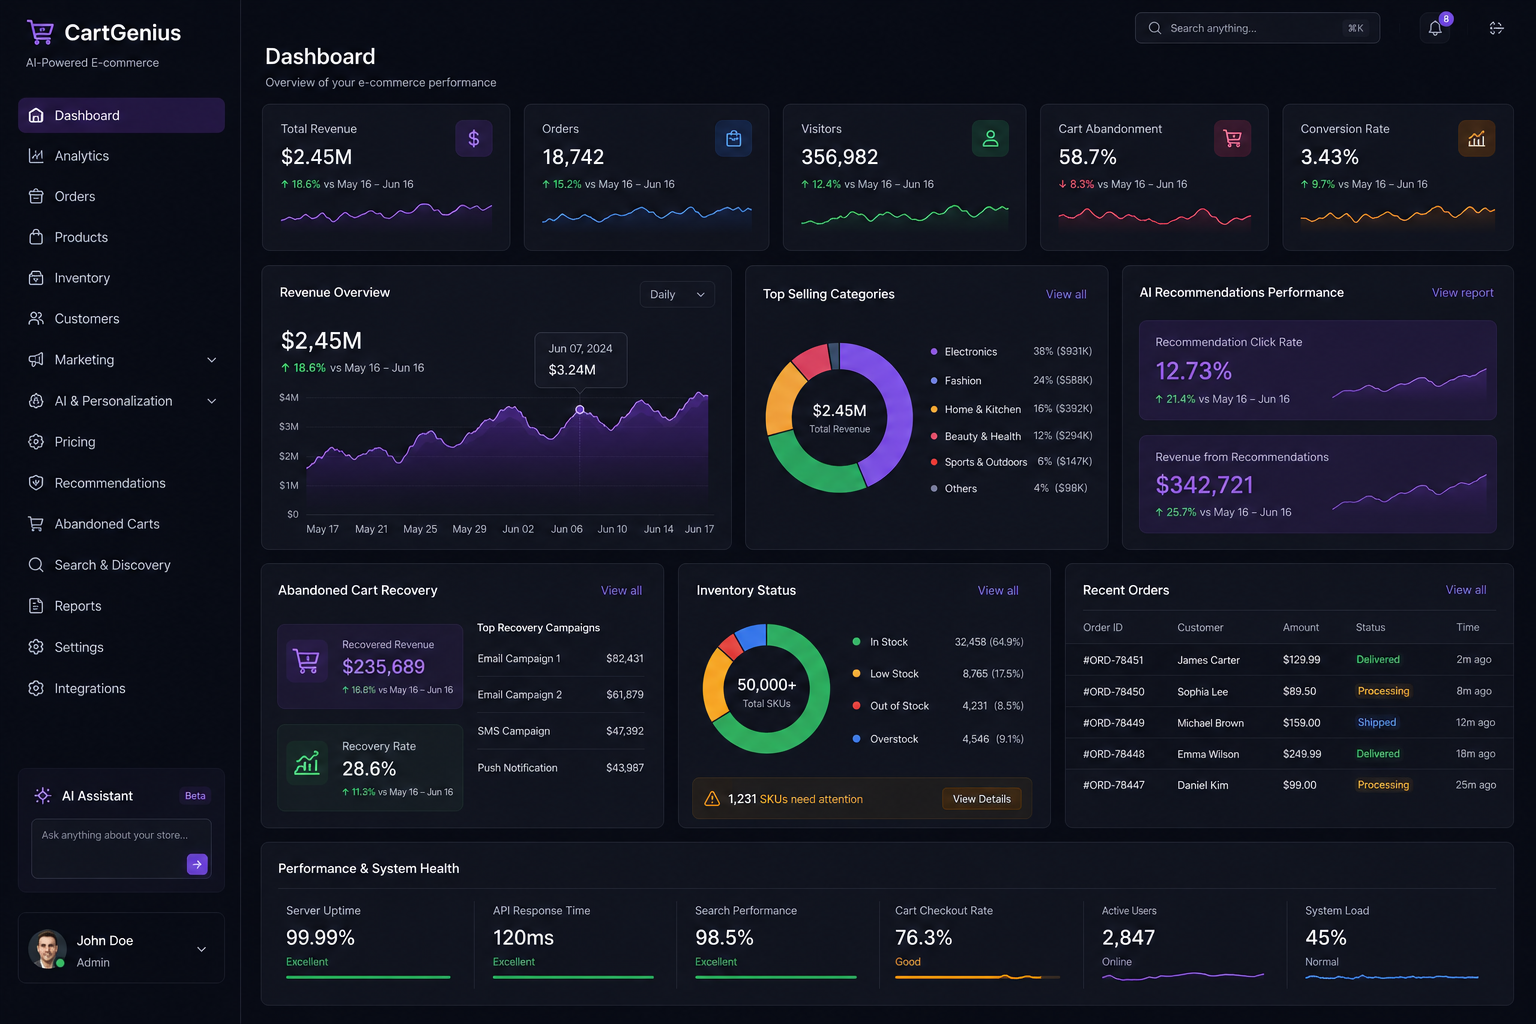Click the Out of Stock legend entry
This screenshot has width=1536, height=1024.
click(x=938, y=706)
